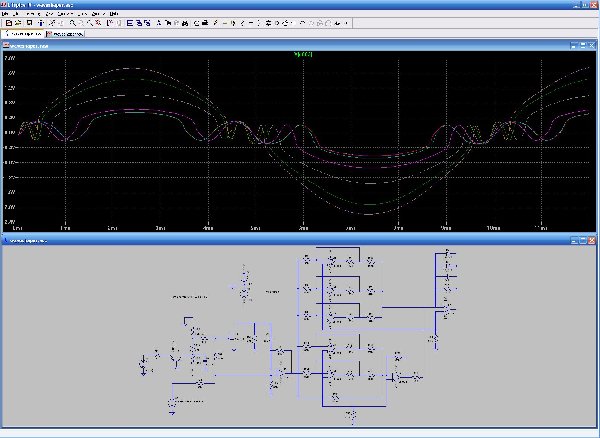
Task: Minimize the waveform plot child window
Action: click(574, 46)
